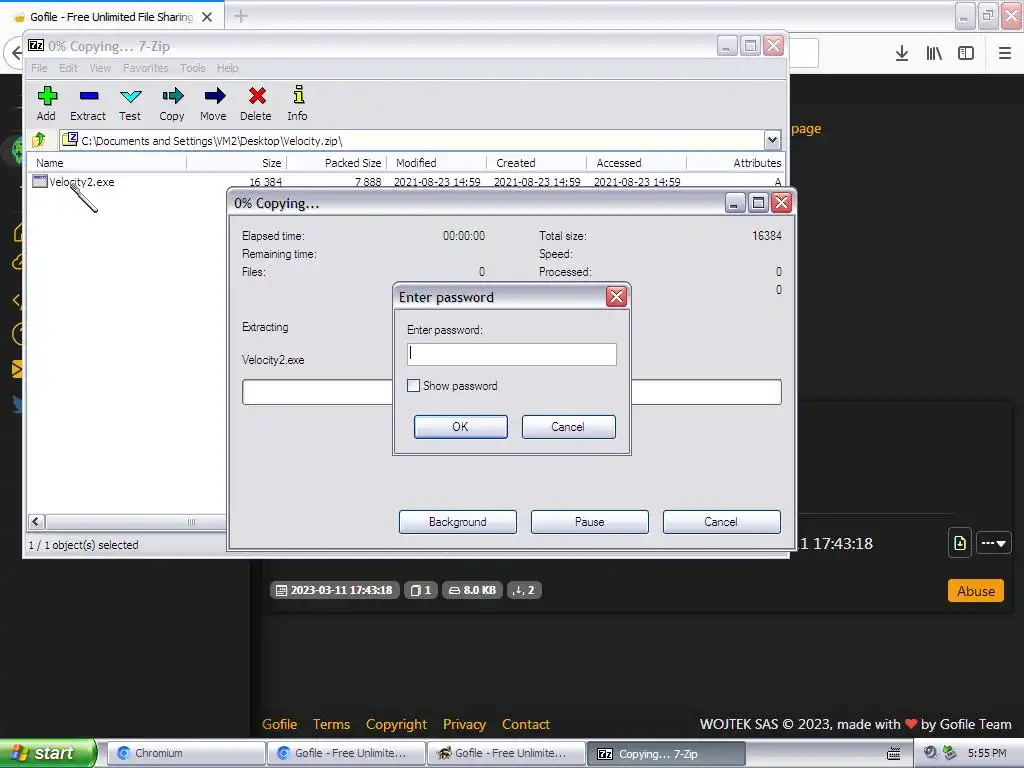
Task: Click the 2023-03-11 17:43:18 date badge
Action: tap(334, 590)
